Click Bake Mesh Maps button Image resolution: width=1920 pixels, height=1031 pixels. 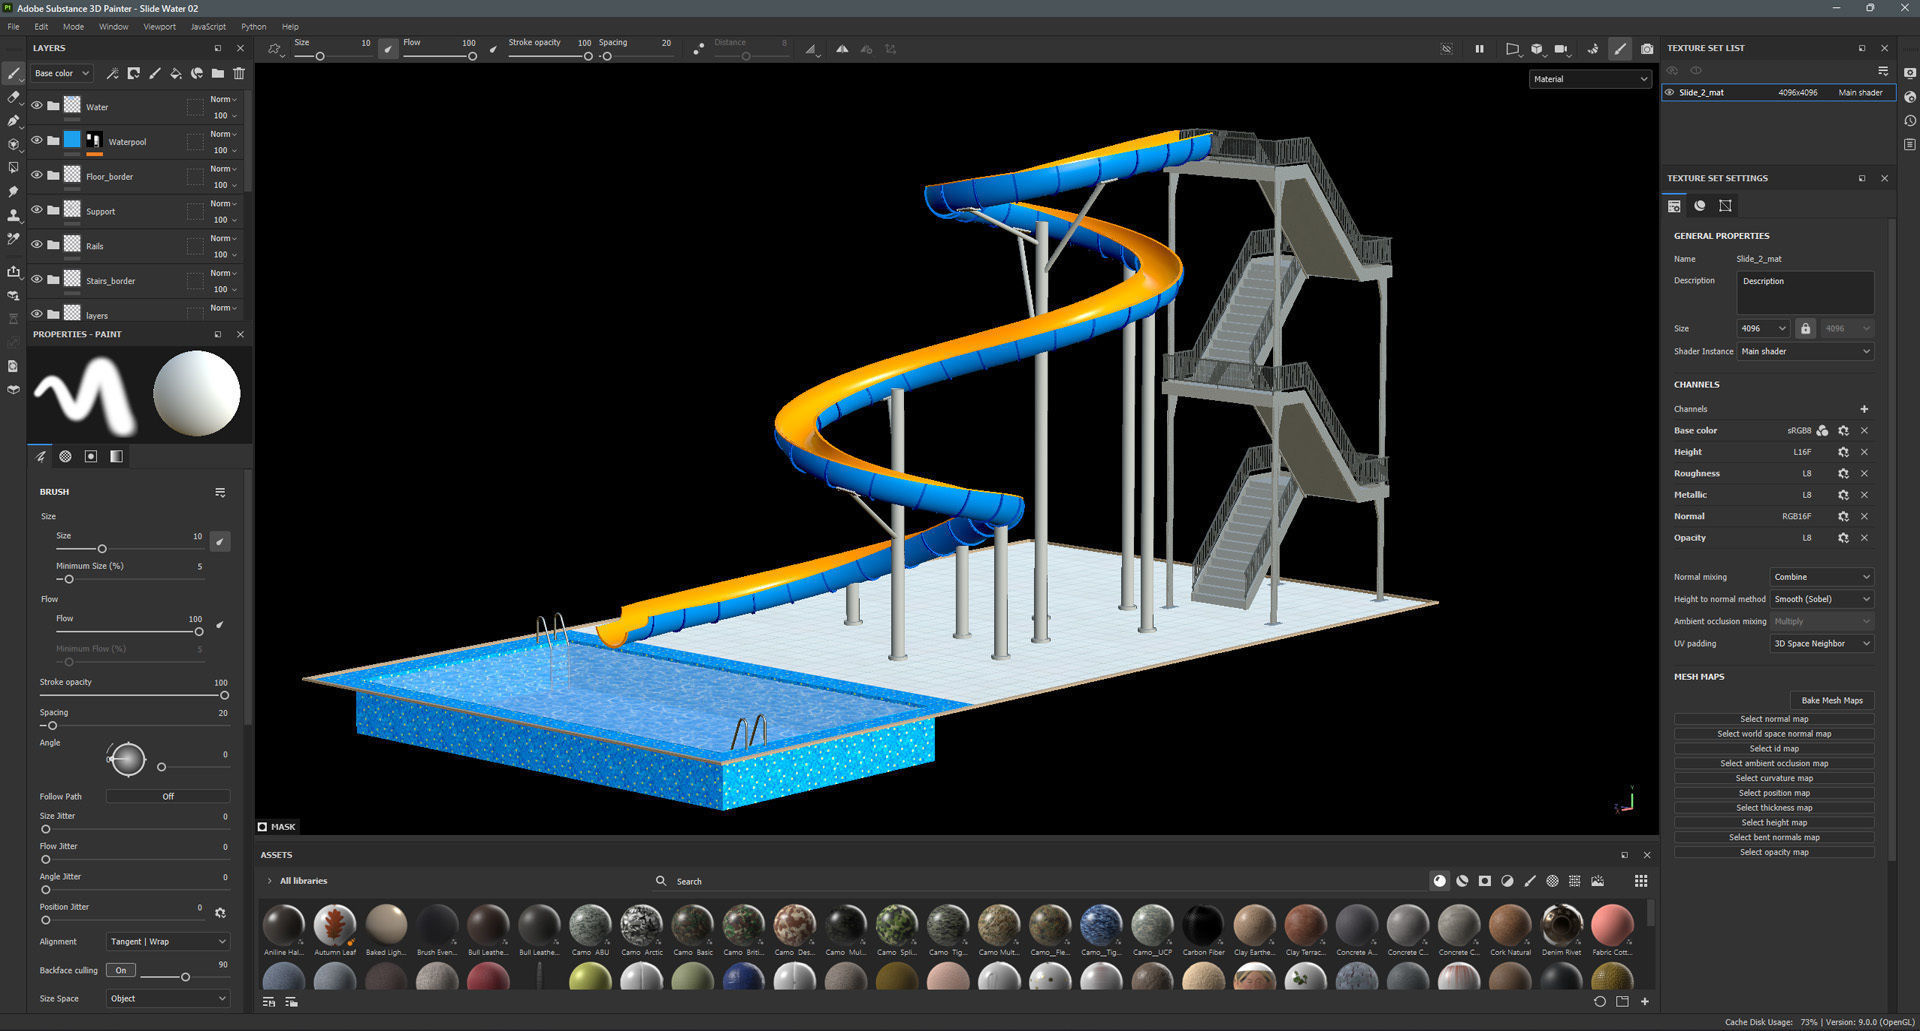pos(1832,700)
